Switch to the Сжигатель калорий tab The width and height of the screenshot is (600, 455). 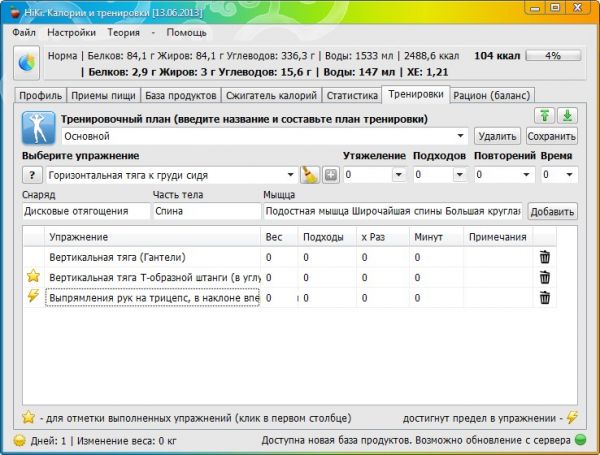click(x=271, y=96)
